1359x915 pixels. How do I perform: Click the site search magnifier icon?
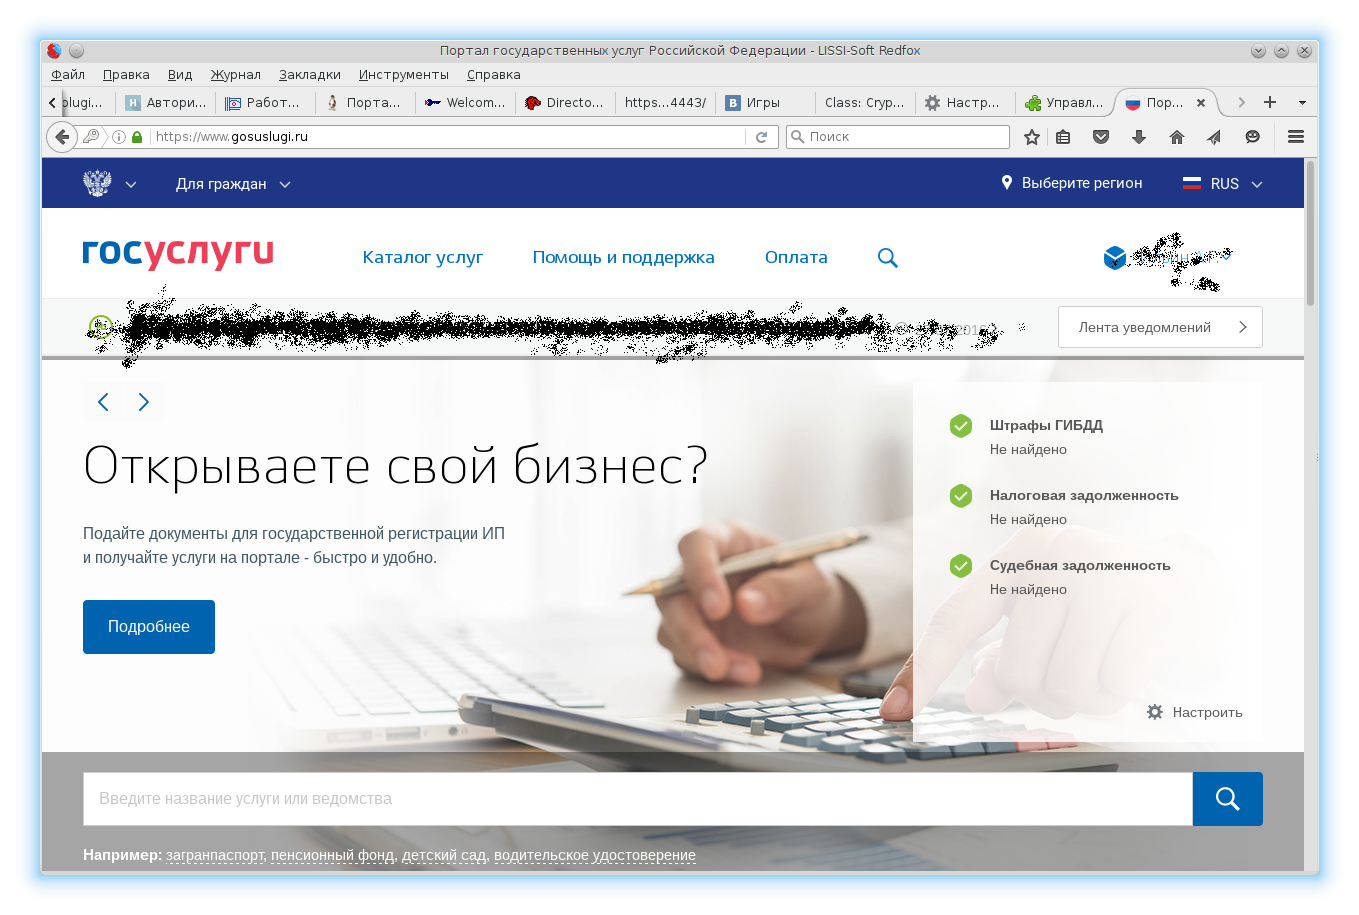[x=887, y=258]
